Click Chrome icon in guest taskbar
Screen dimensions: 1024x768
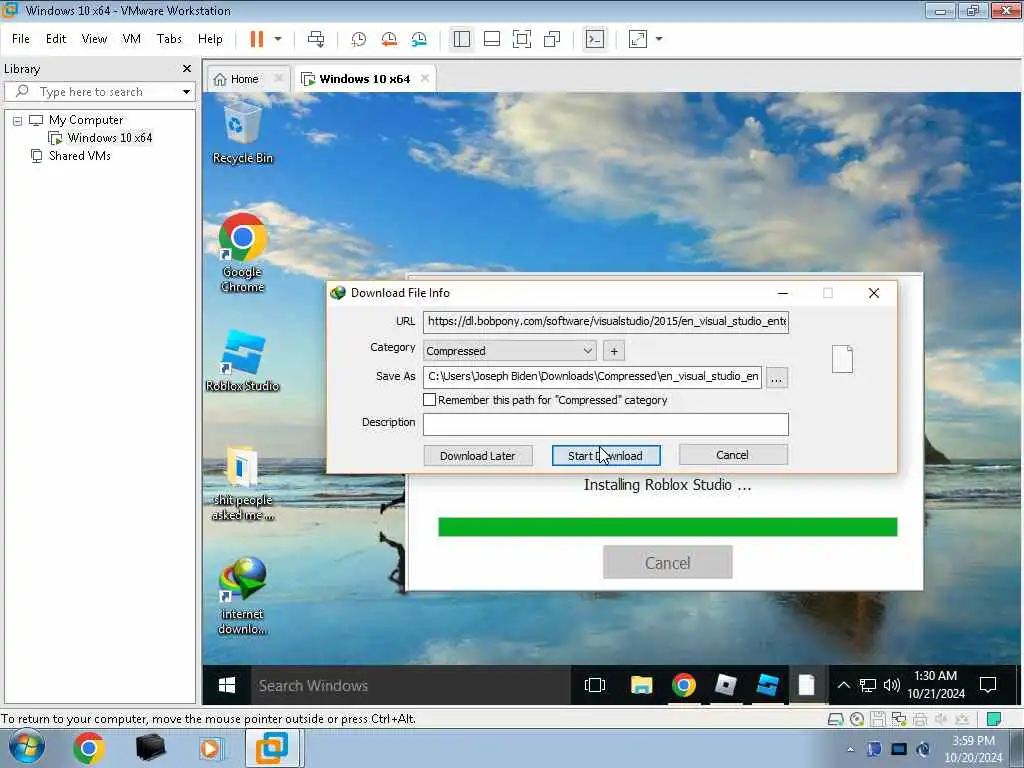(683, 685)
